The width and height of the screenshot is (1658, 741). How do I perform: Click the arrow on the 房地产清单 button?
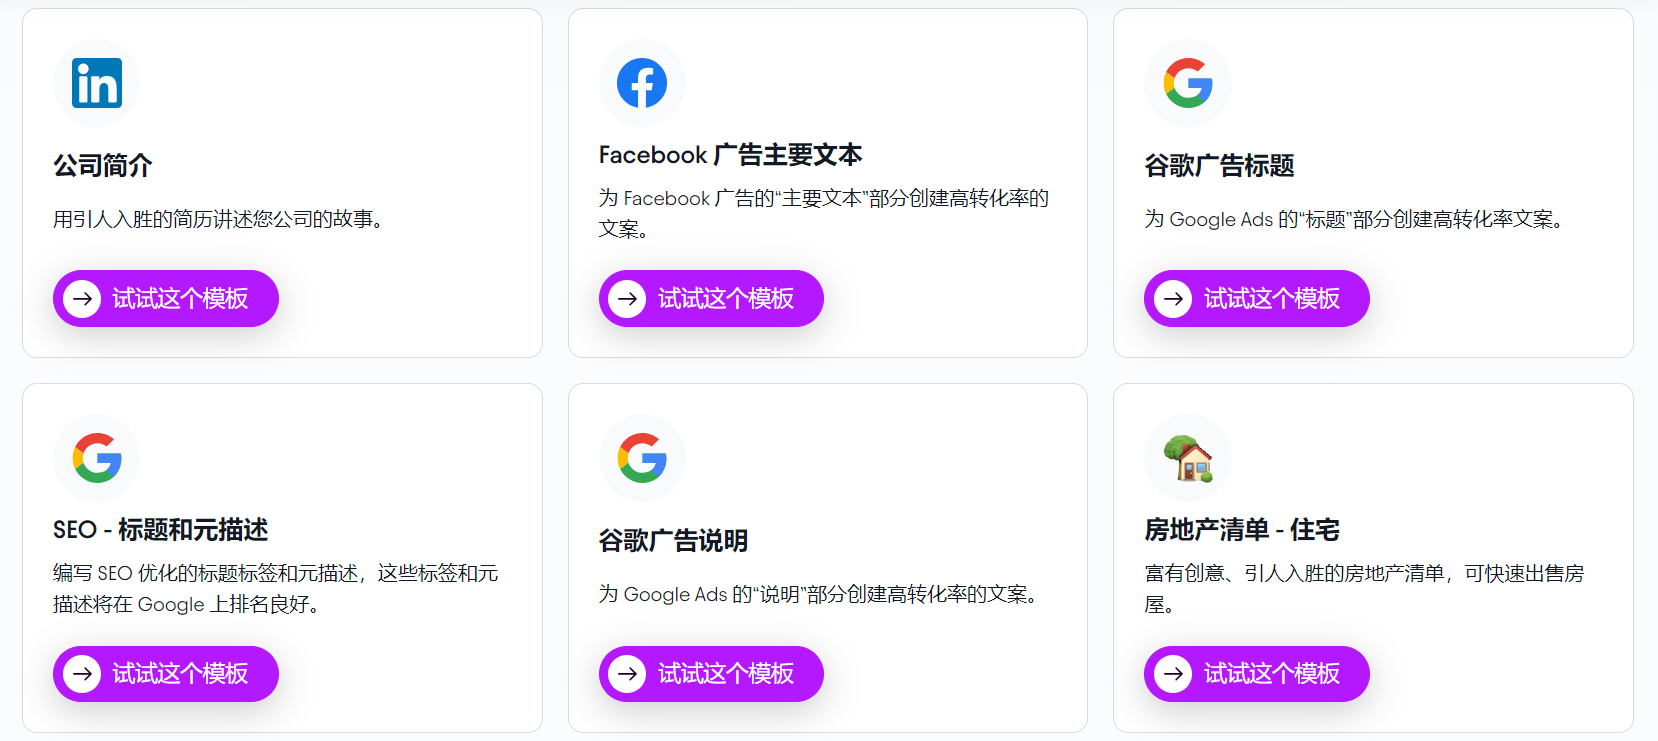click(x=1172, y=674)
